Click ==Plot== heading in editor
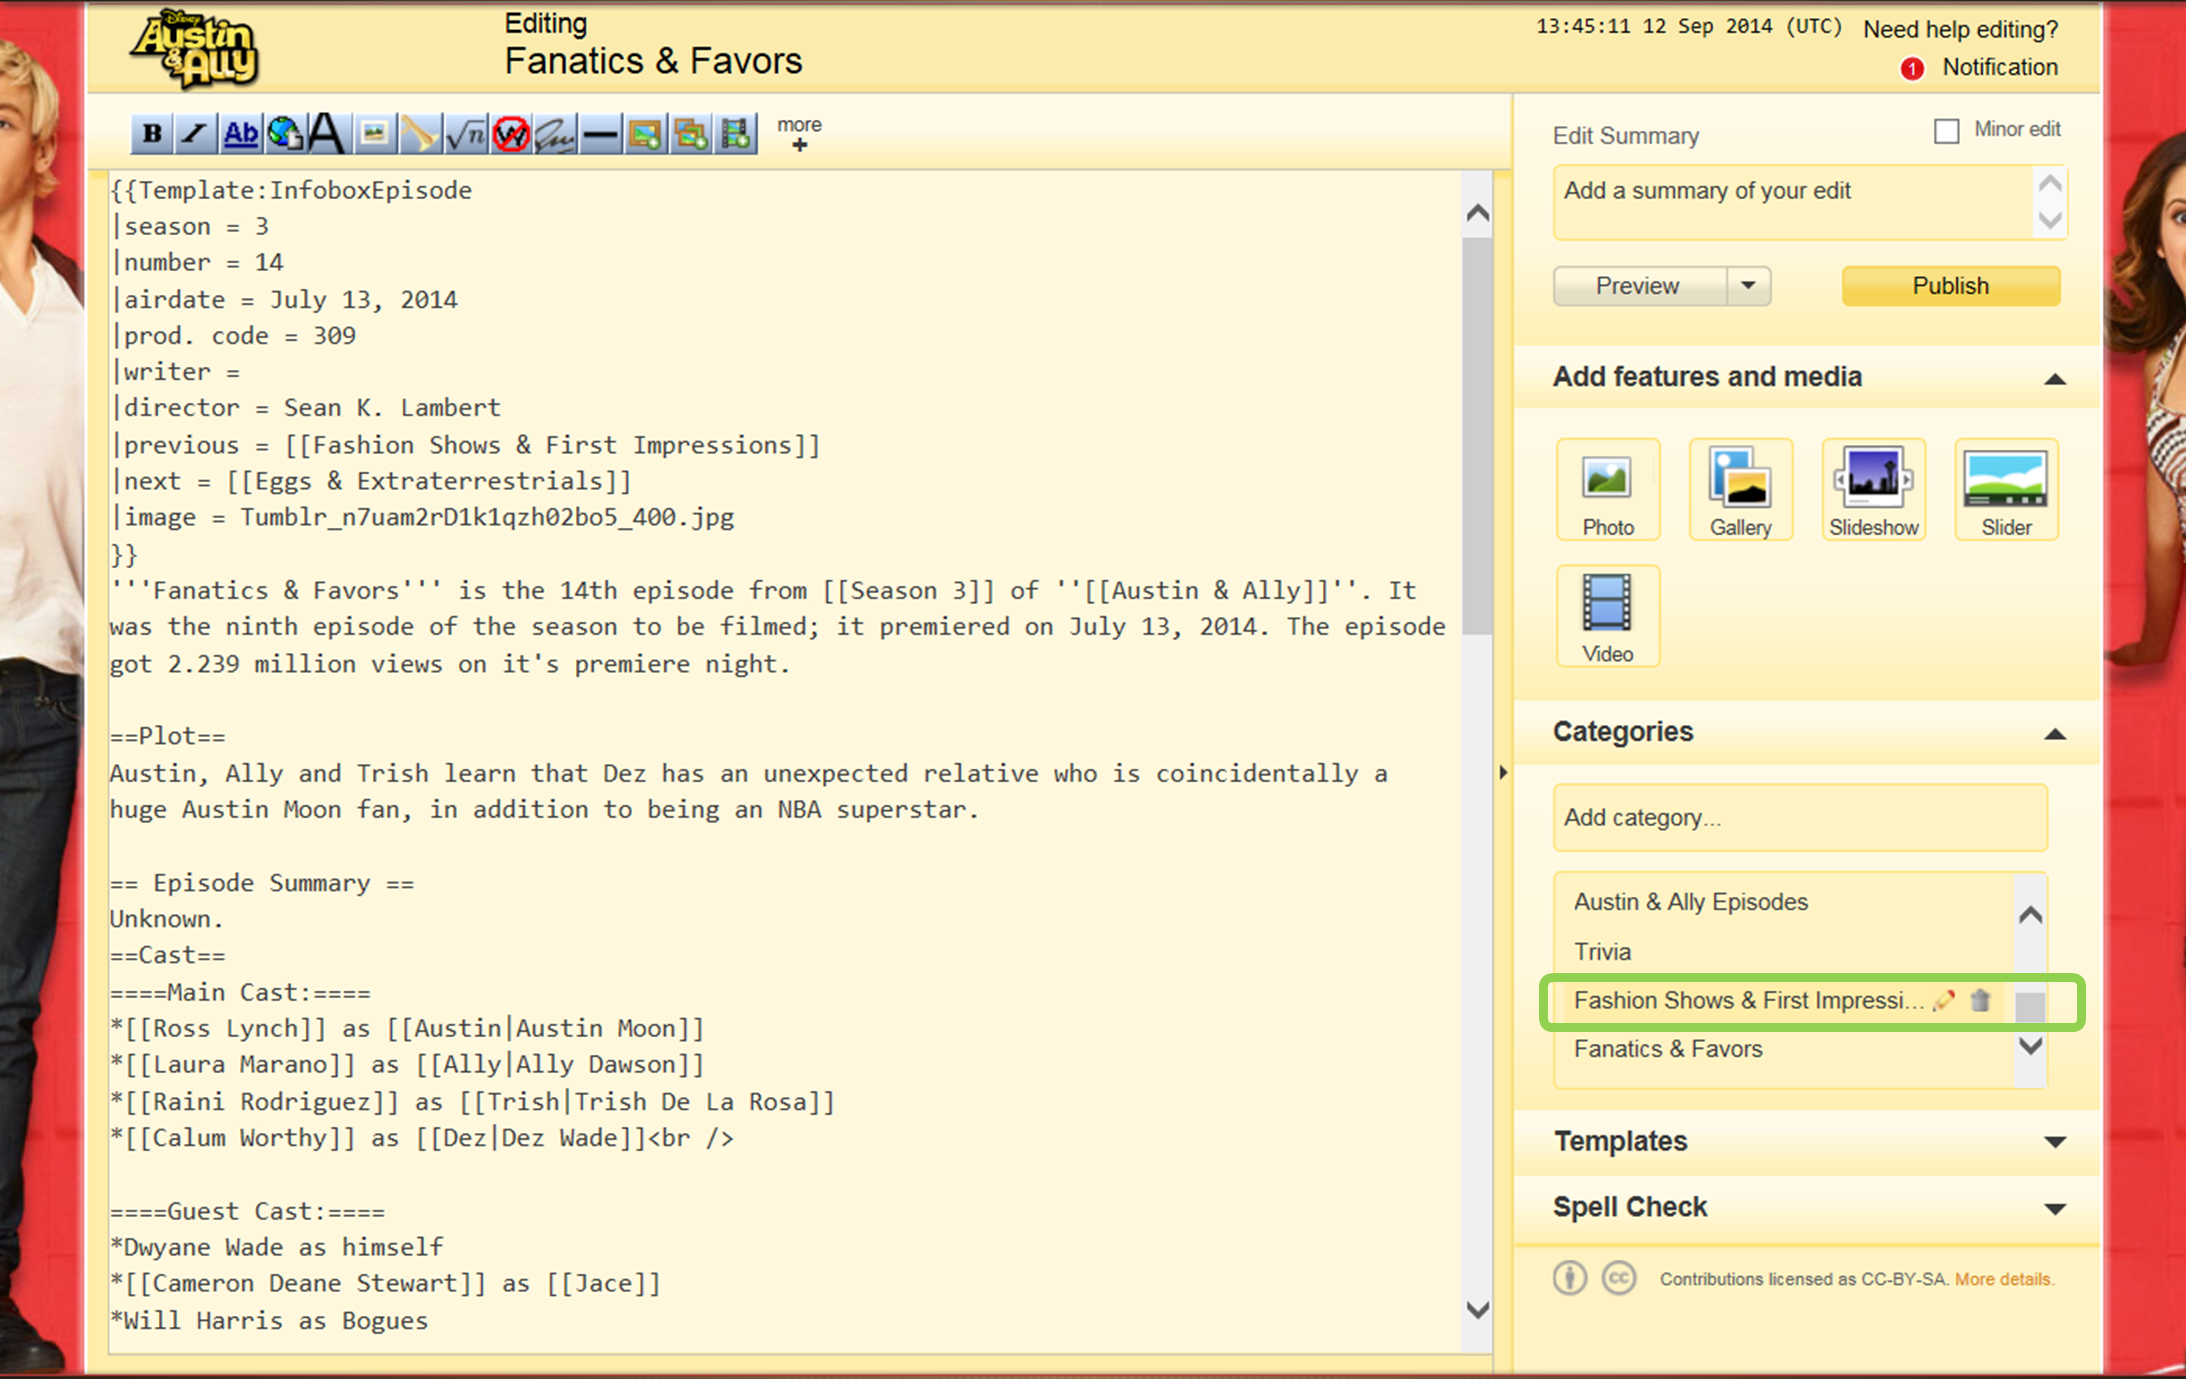The height and width of the screenshot is (1379, 2186). 168,737
